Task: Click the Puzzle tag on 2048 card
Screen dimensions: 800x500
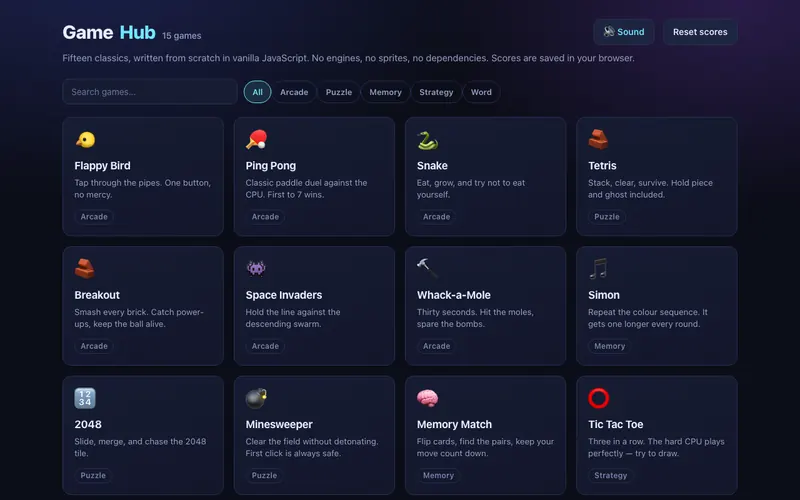Action: click(x=93, y=476)
